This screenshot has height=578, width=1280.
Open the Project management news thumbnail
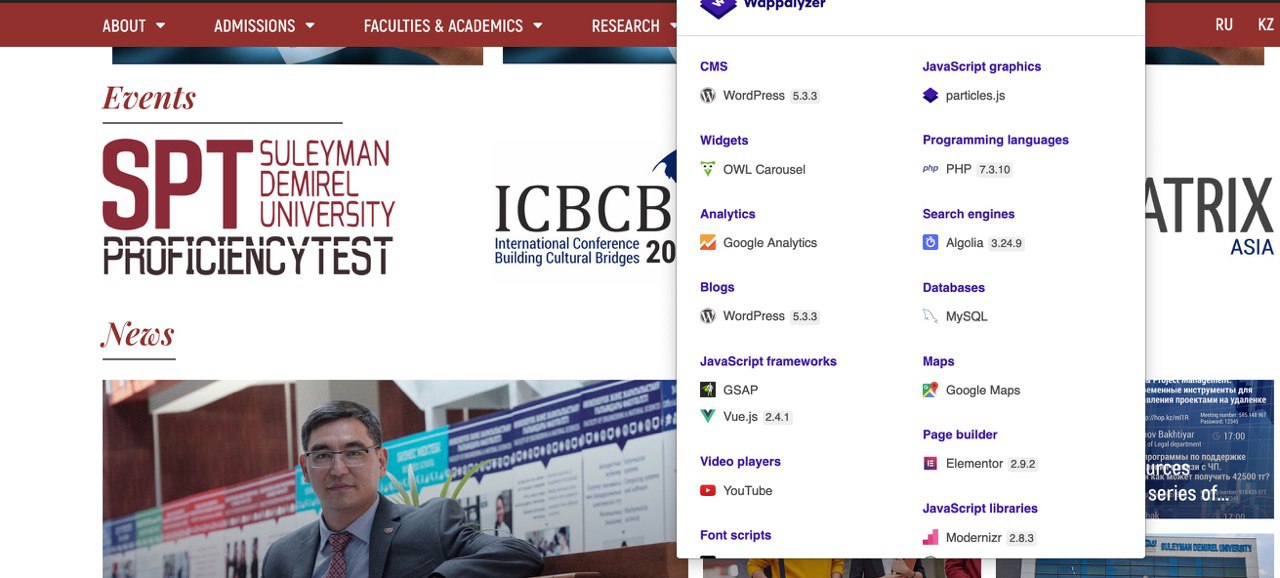pyautogui.click(x=1209, y=450)
